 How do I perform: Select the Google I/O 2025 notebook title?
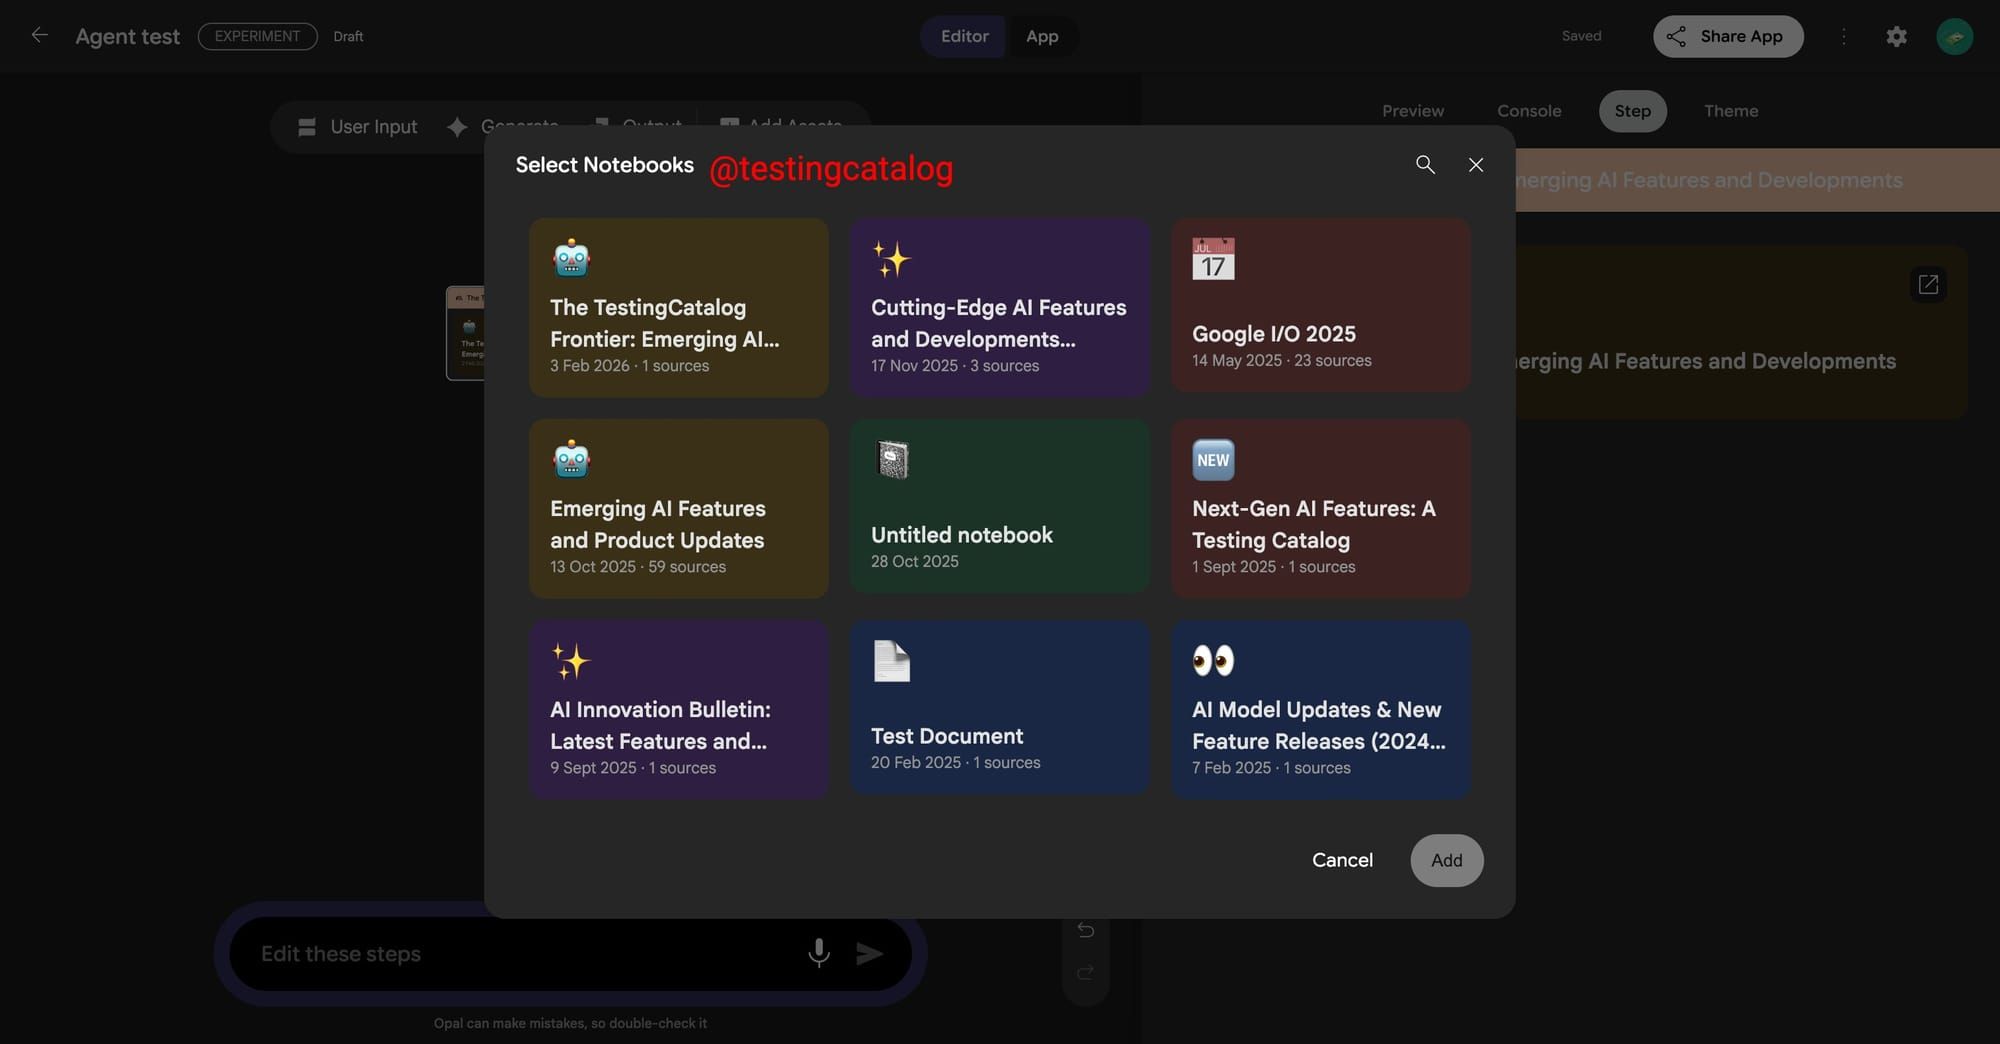pos(1273,334)
